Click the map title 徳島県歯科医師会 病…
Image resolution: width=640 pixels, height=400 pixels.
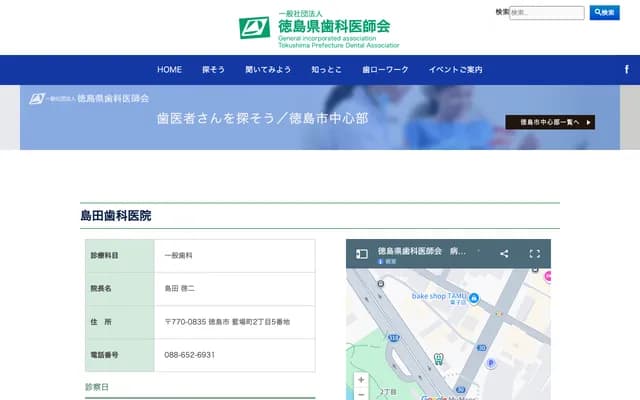coord(422,251)
